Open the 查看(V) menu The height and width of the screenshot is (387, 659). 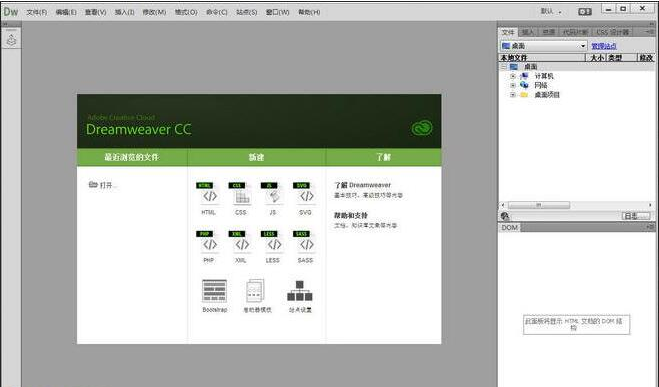click(95, 12)
